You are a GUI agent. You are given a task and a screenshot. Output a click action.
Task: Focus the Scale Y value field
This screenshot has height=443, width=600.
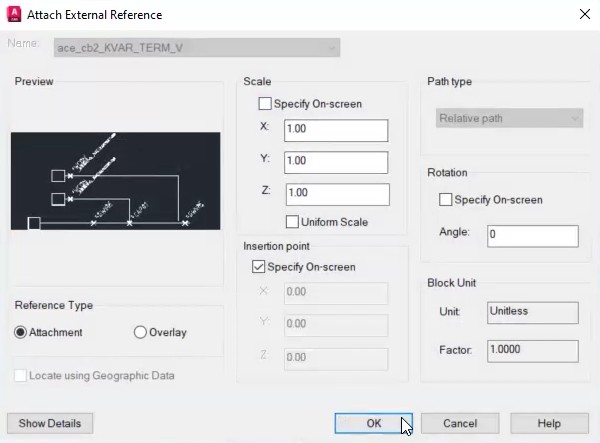(335, 162)
